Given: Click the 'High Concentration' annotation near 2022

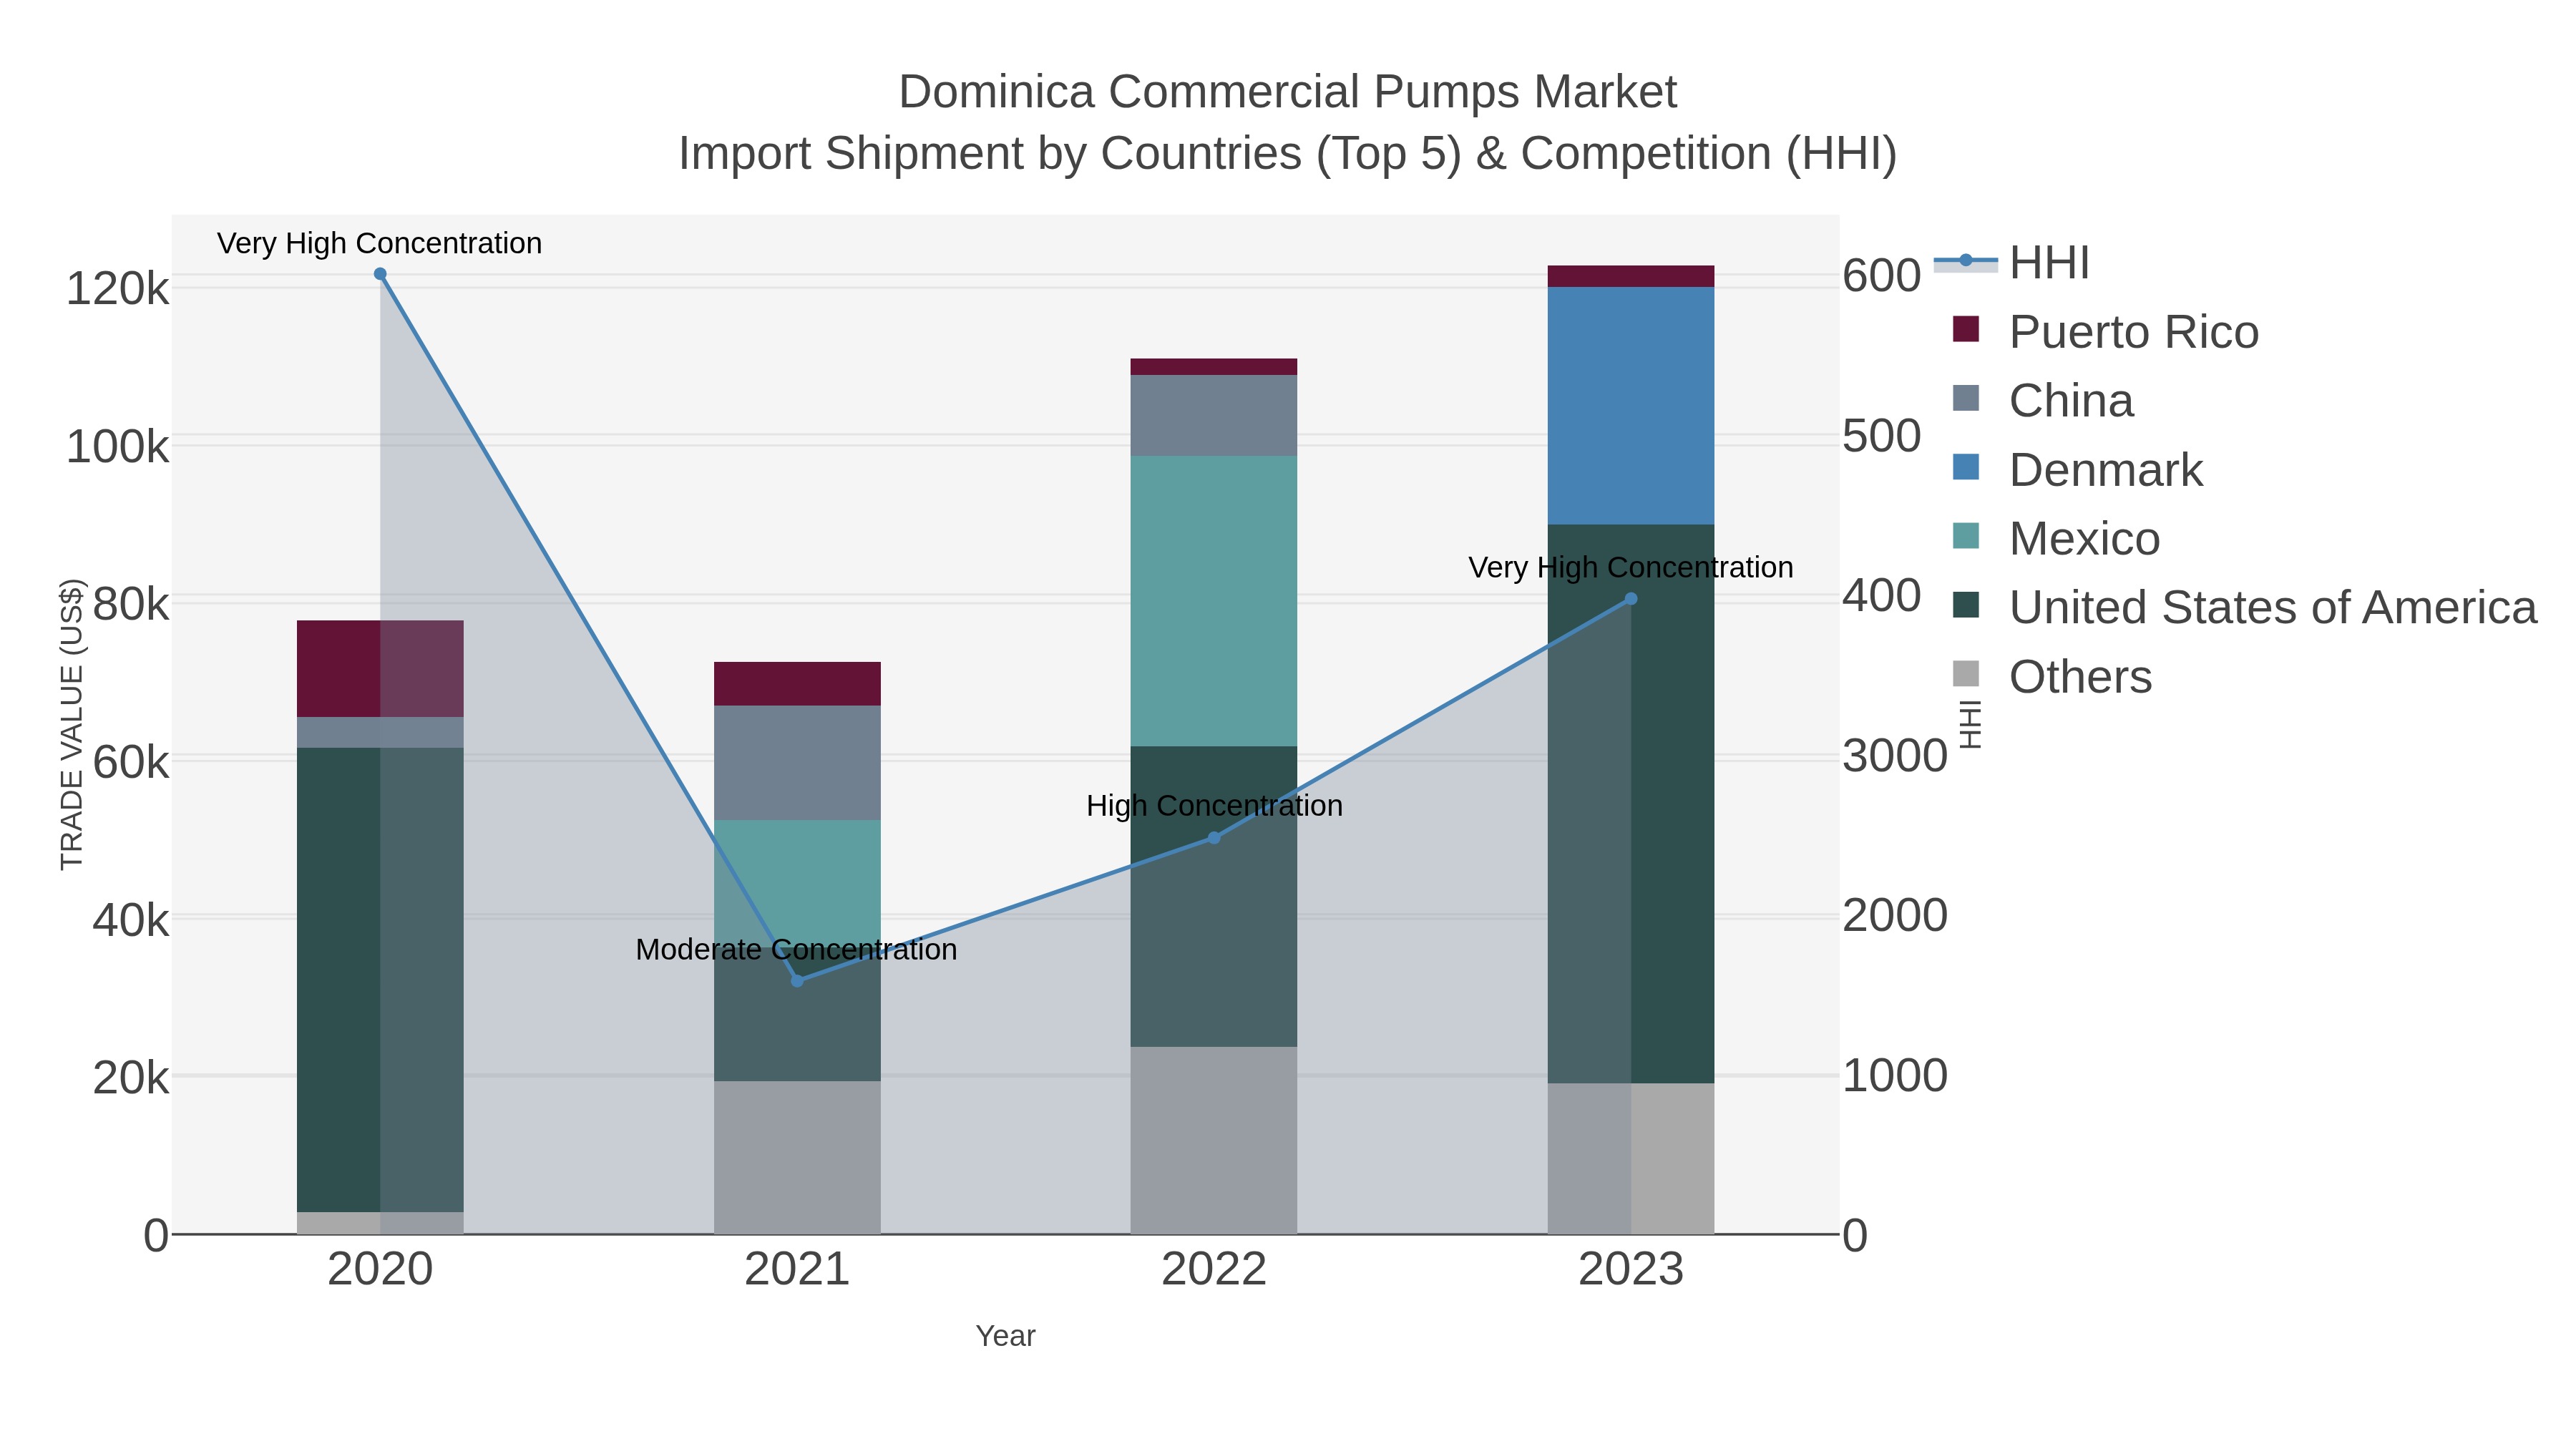Looking at the screenshot, I should pyautogui.click(x=1214, y=806).
